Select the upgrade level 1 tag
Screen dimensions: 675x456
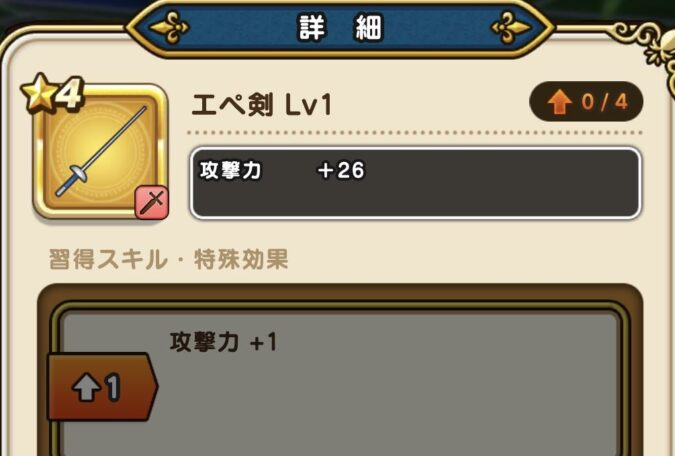tap(102, 387)
